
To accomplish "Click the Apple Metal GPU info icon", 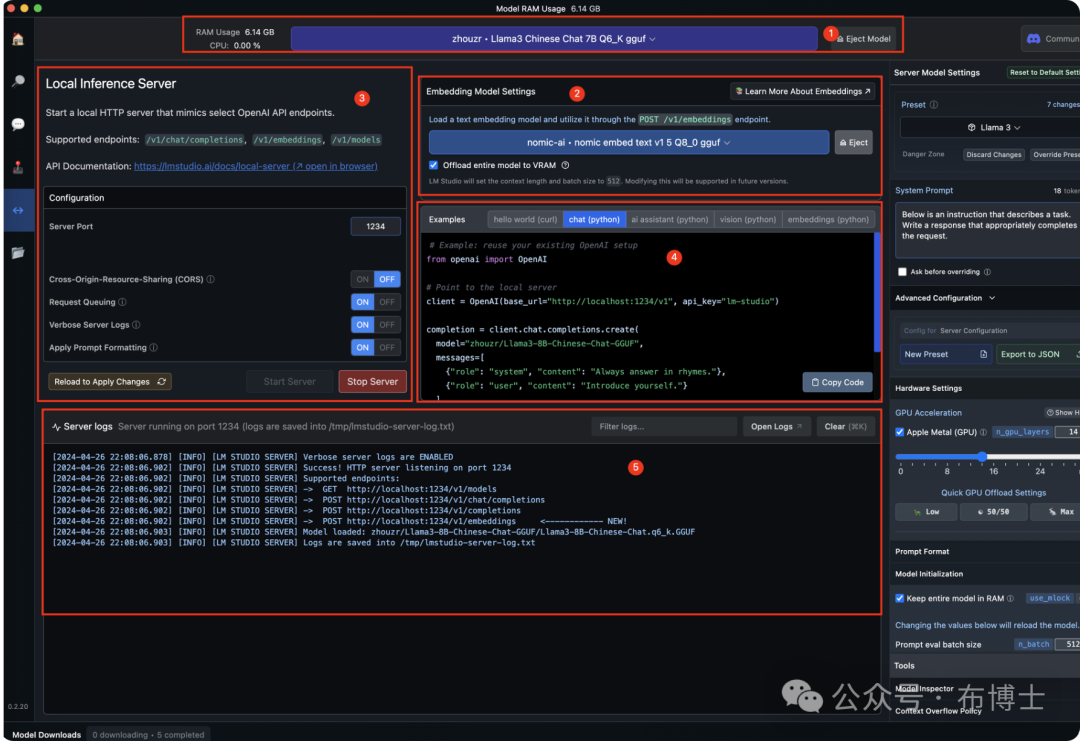I will (x=984, y=432).
